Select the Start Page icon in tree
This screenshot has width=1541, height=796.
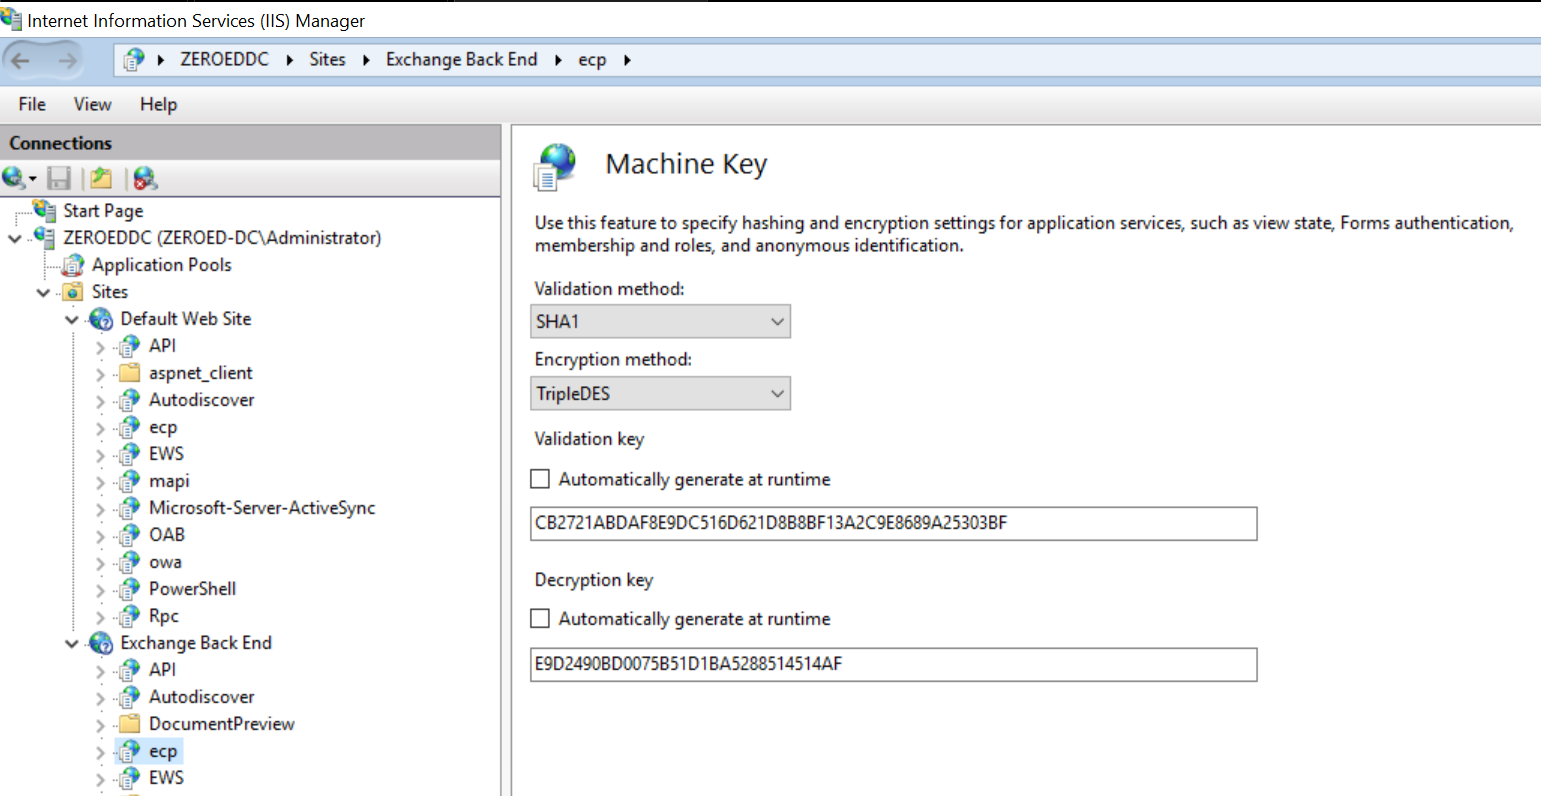[45, 210]
